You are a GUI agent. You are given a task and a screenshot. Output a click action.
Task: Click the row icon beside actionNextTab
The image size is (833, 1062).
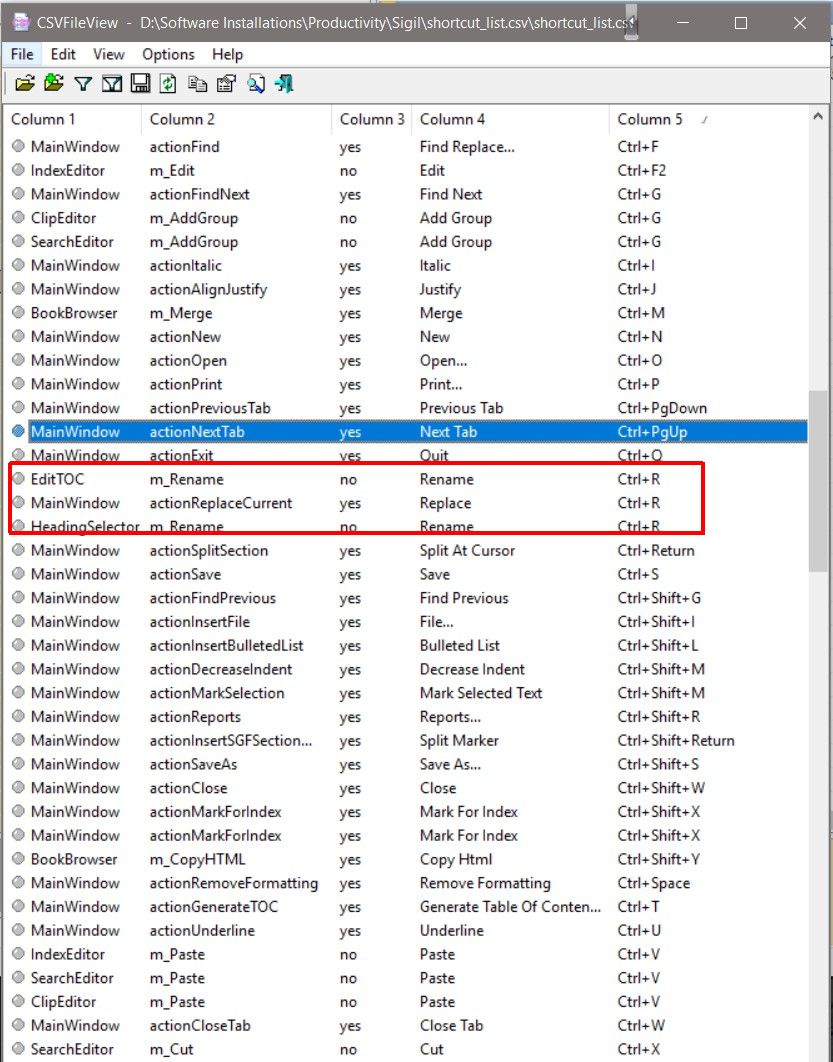[18, 431]
